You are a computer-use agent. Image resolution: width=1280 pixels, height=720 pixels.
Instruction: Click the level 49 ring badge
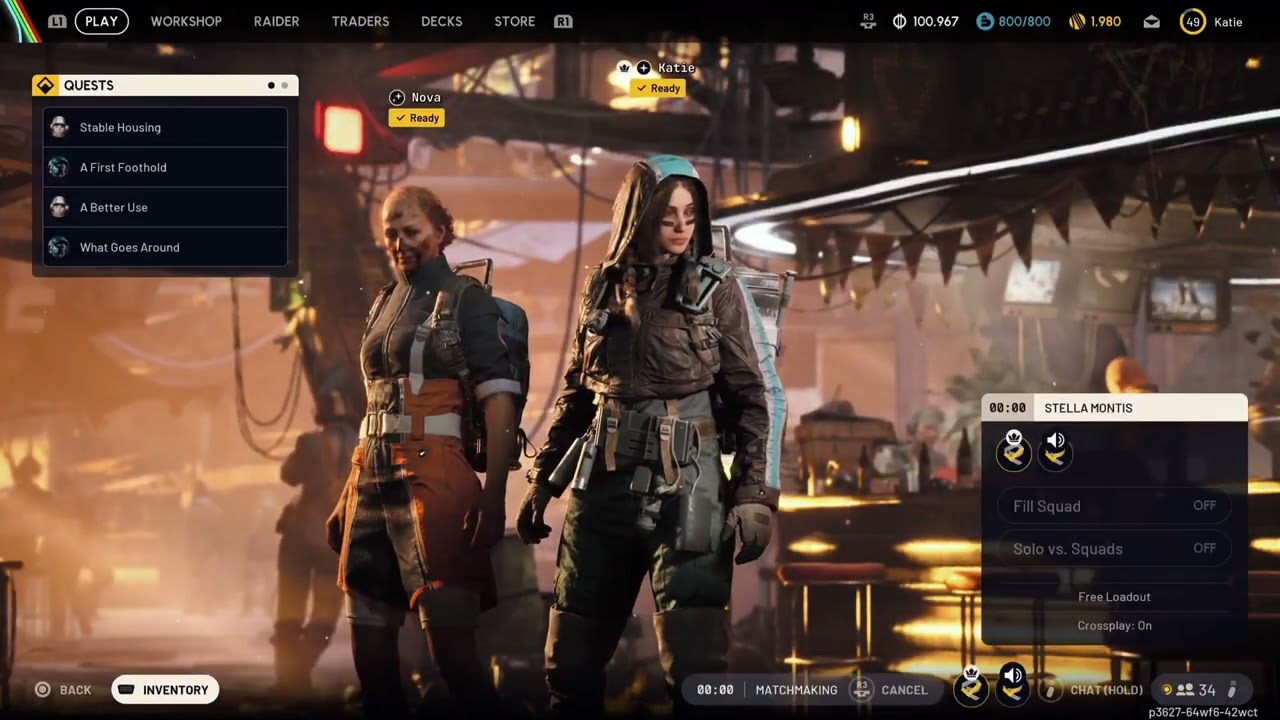(x=1193, y=21)
